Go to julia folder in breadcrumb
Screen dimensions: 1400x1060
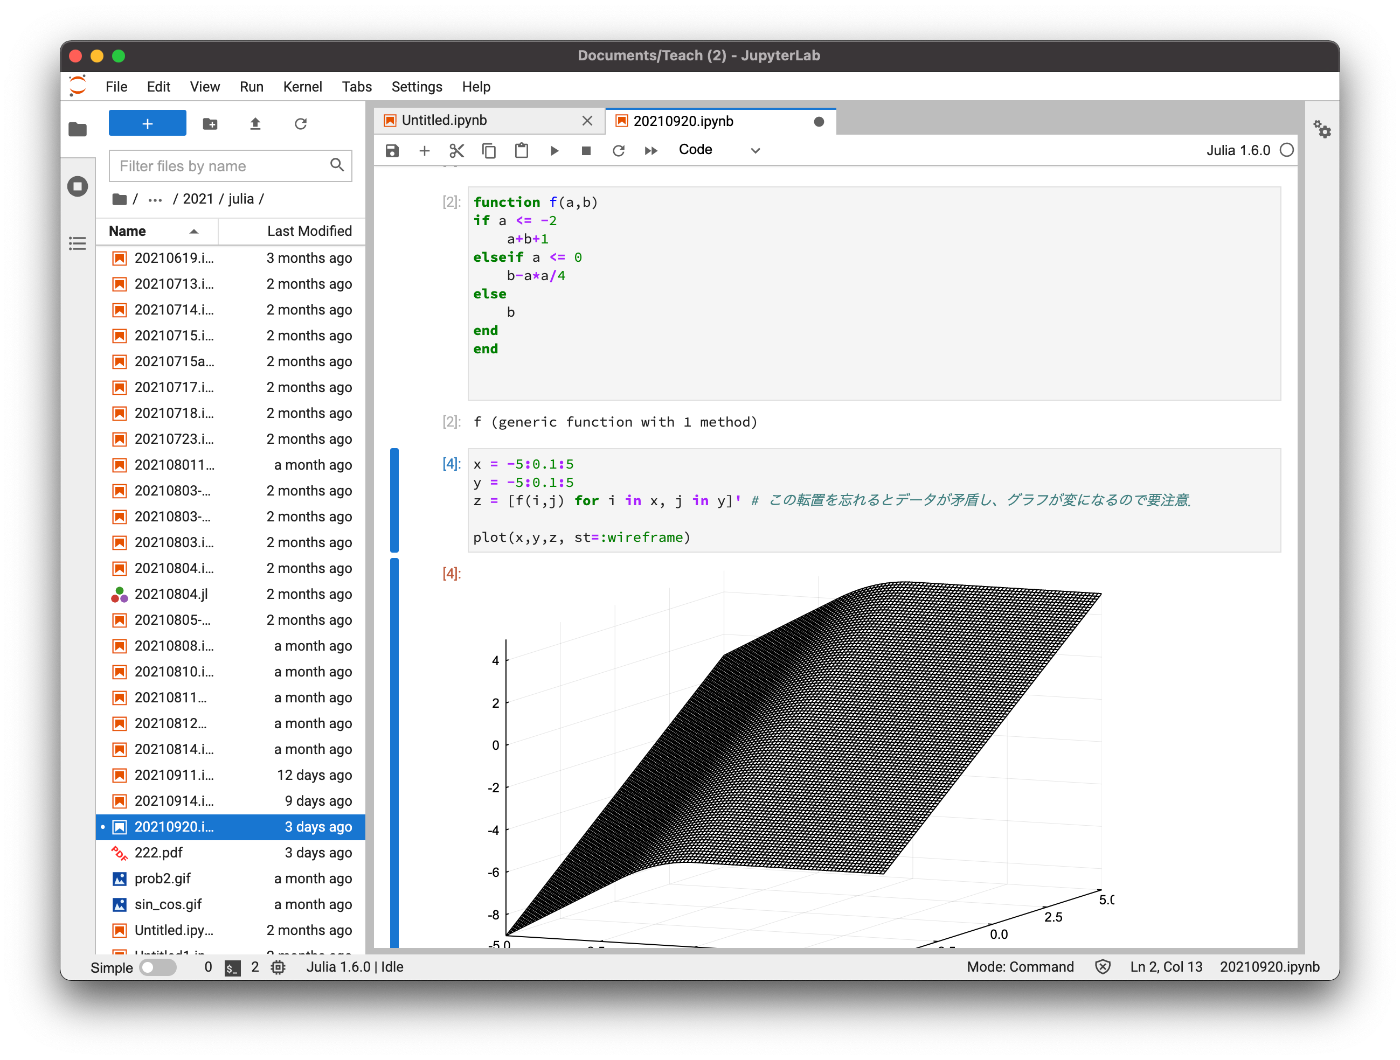coord(241,199)
